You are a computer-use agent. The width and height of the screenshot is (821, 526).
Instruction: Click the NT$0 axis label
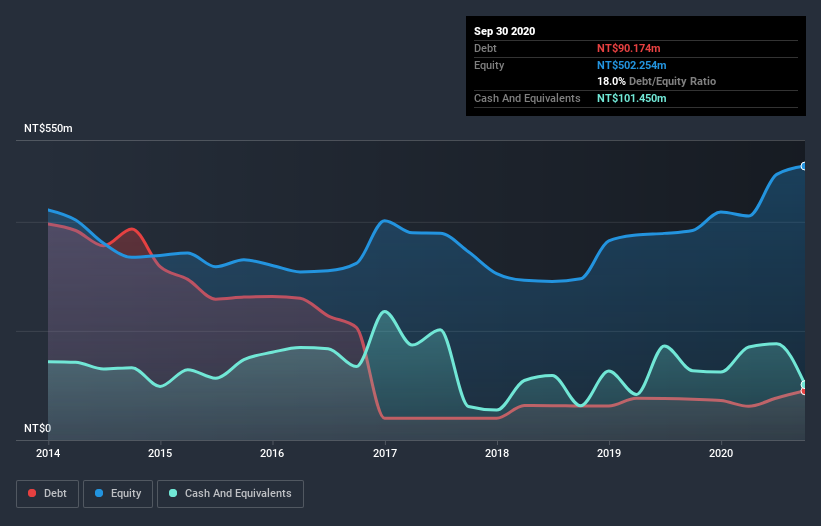pyautogui.click(x=38, y=428)
